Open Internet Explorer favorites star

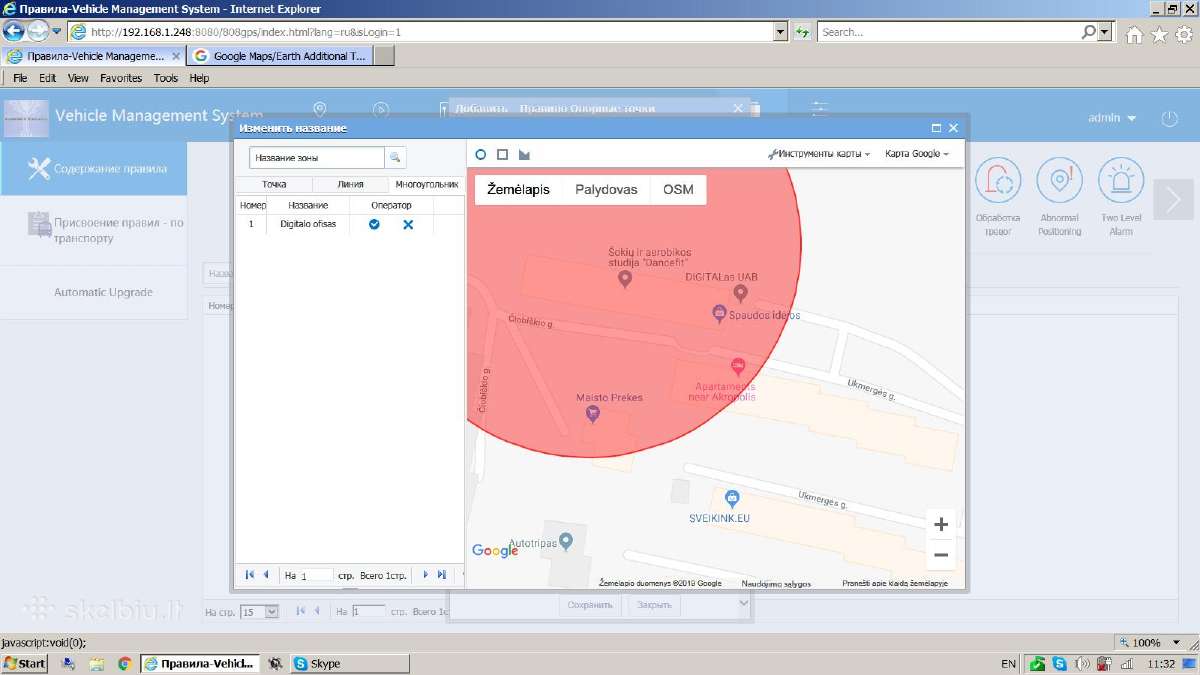pyautogui.click(x=1159, y=35)
